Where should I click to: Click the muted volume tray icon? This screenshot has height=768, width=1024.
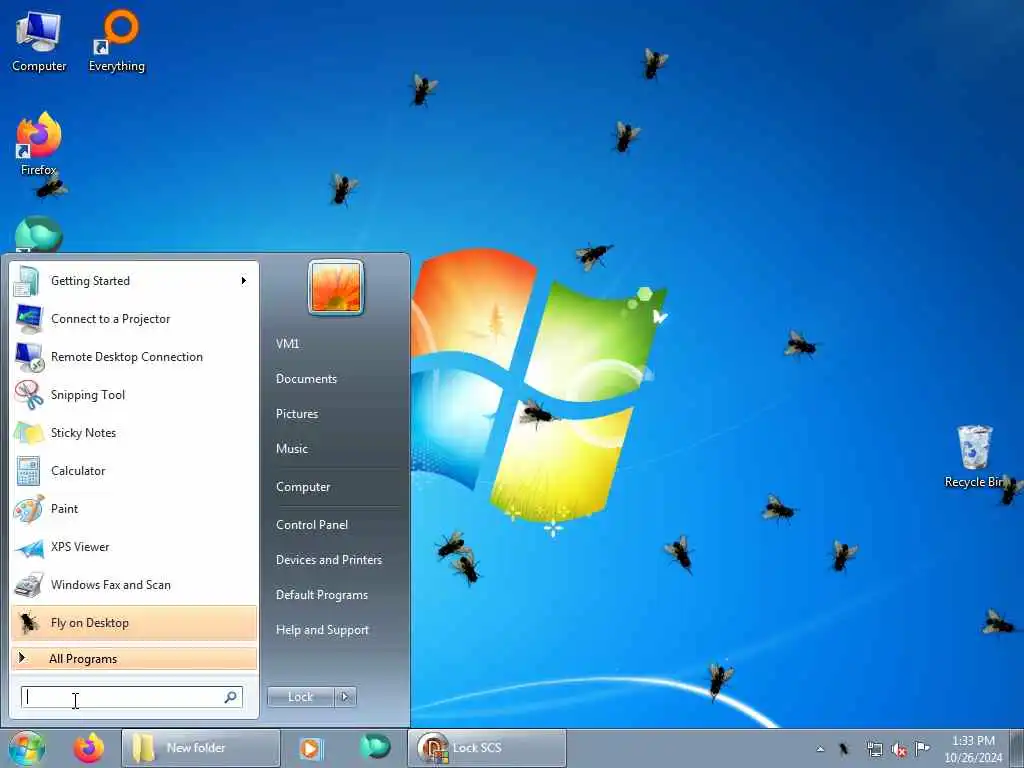[899, 749]
